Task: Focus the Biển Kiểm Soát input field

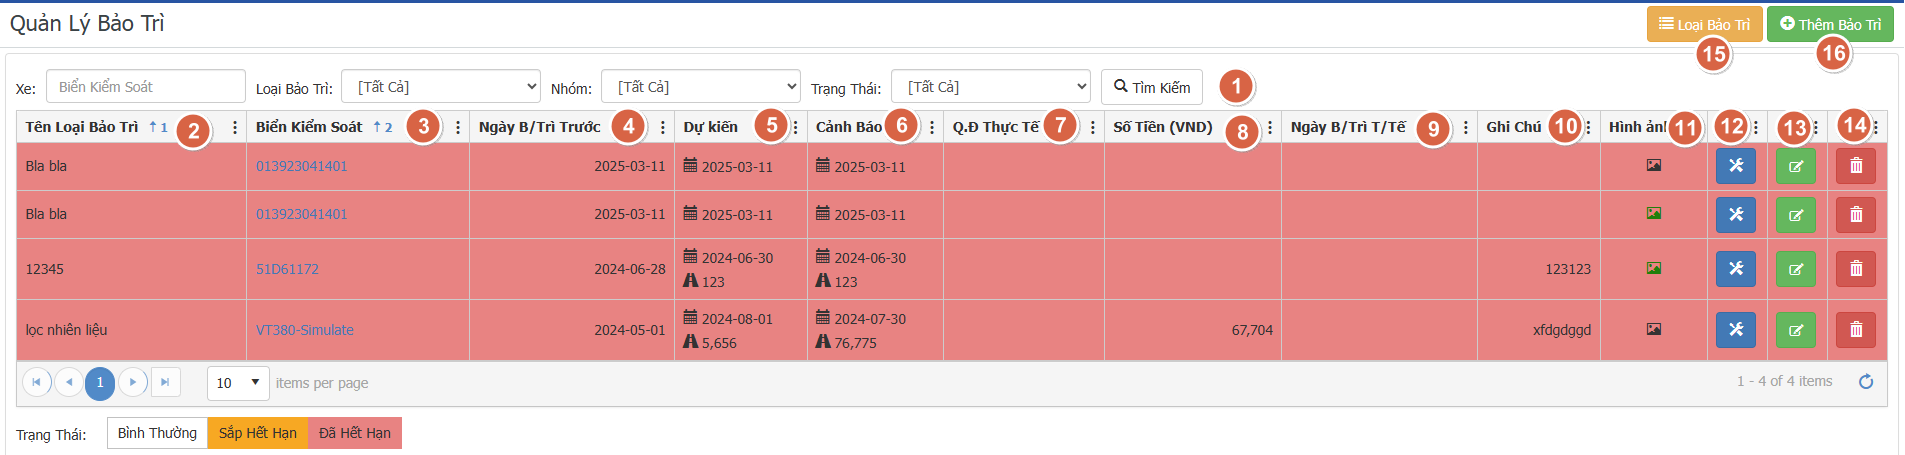Action: coord(145,87)
